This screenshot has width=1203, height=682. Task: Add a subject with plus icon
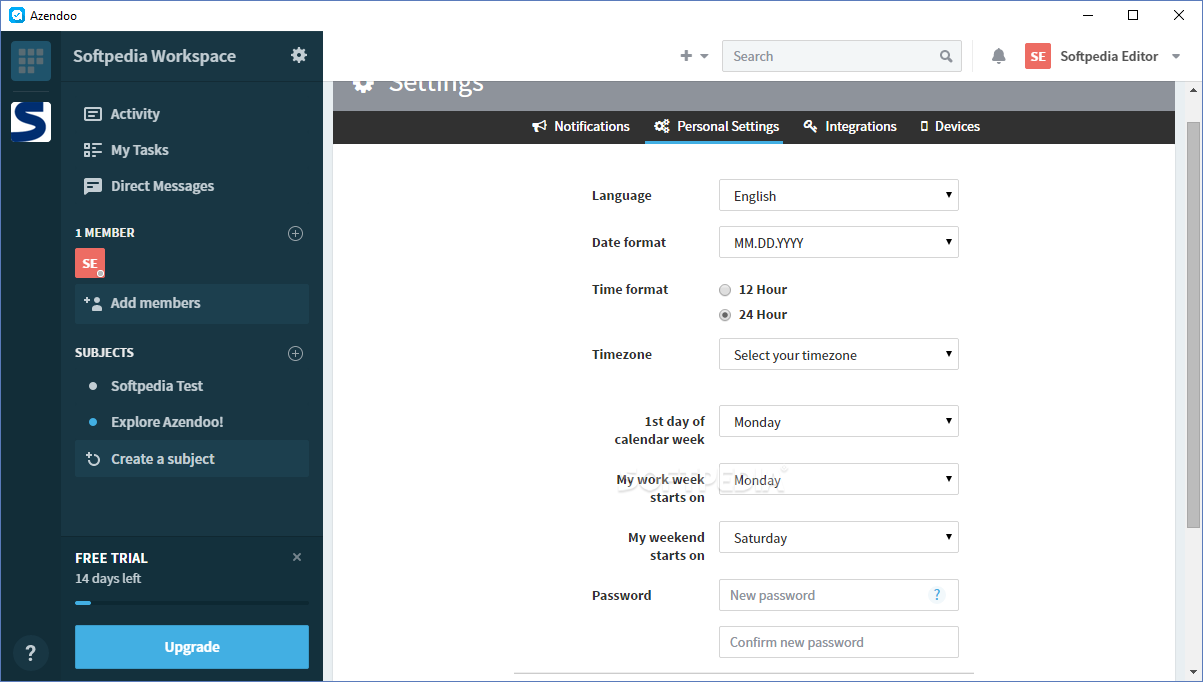pyautogui.click(x=295, y=353)
